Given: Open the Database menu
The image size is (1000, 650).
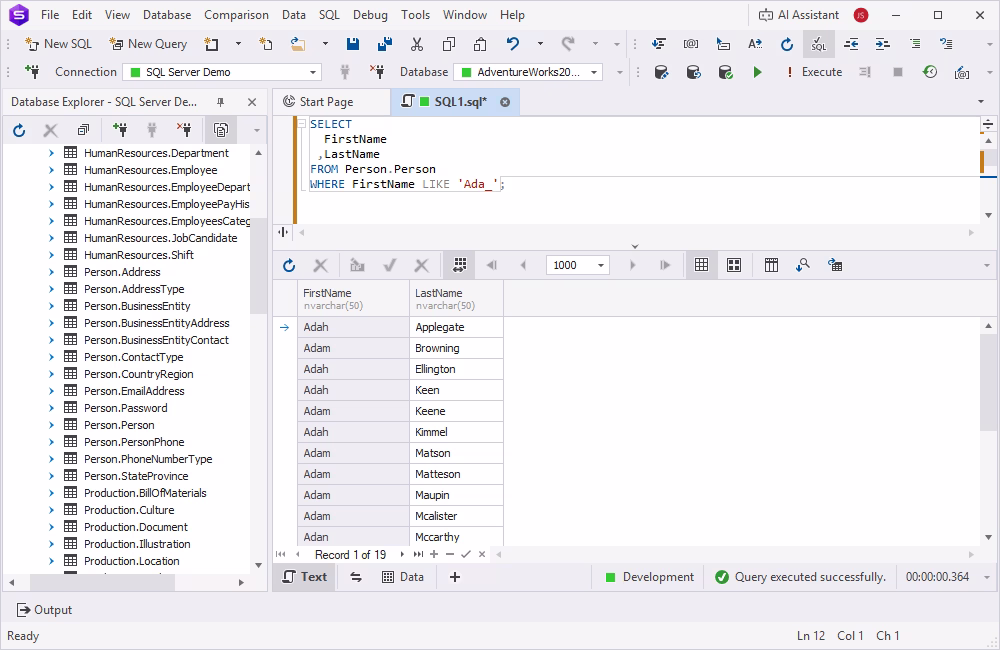Looking at the screenshot, I should tap(167, 14).
